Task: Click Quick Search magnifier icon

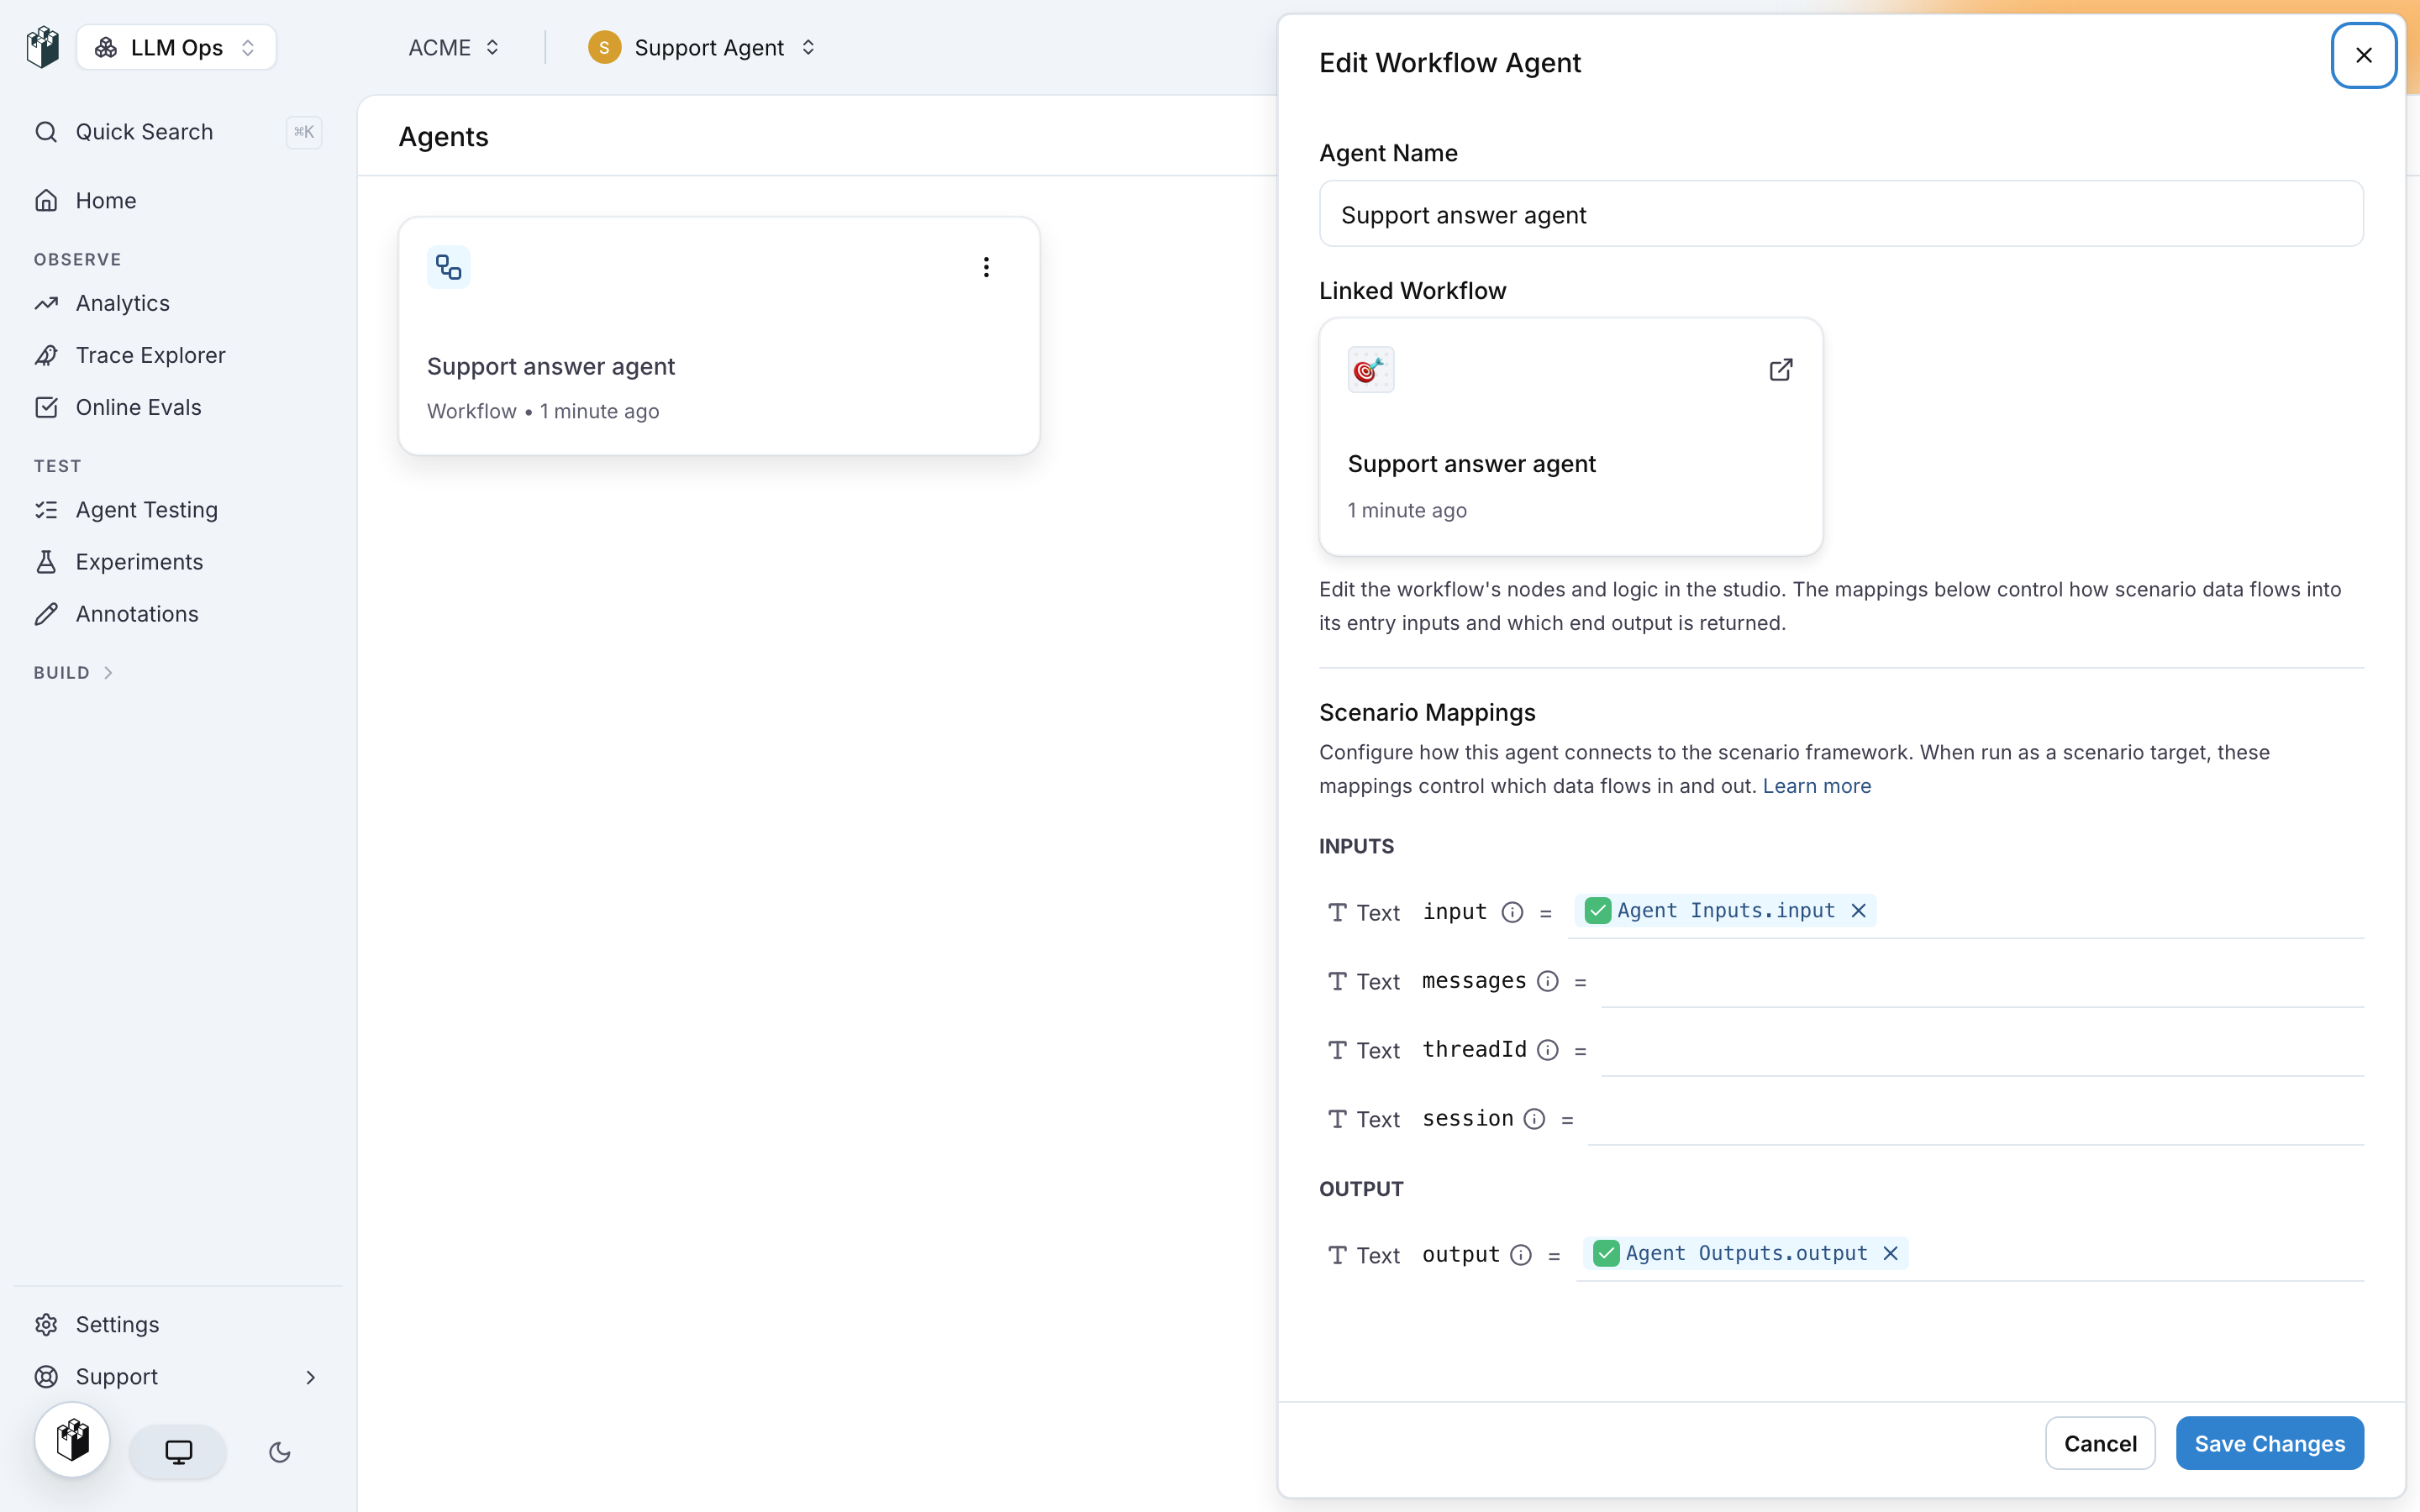Action: [46, 132]
